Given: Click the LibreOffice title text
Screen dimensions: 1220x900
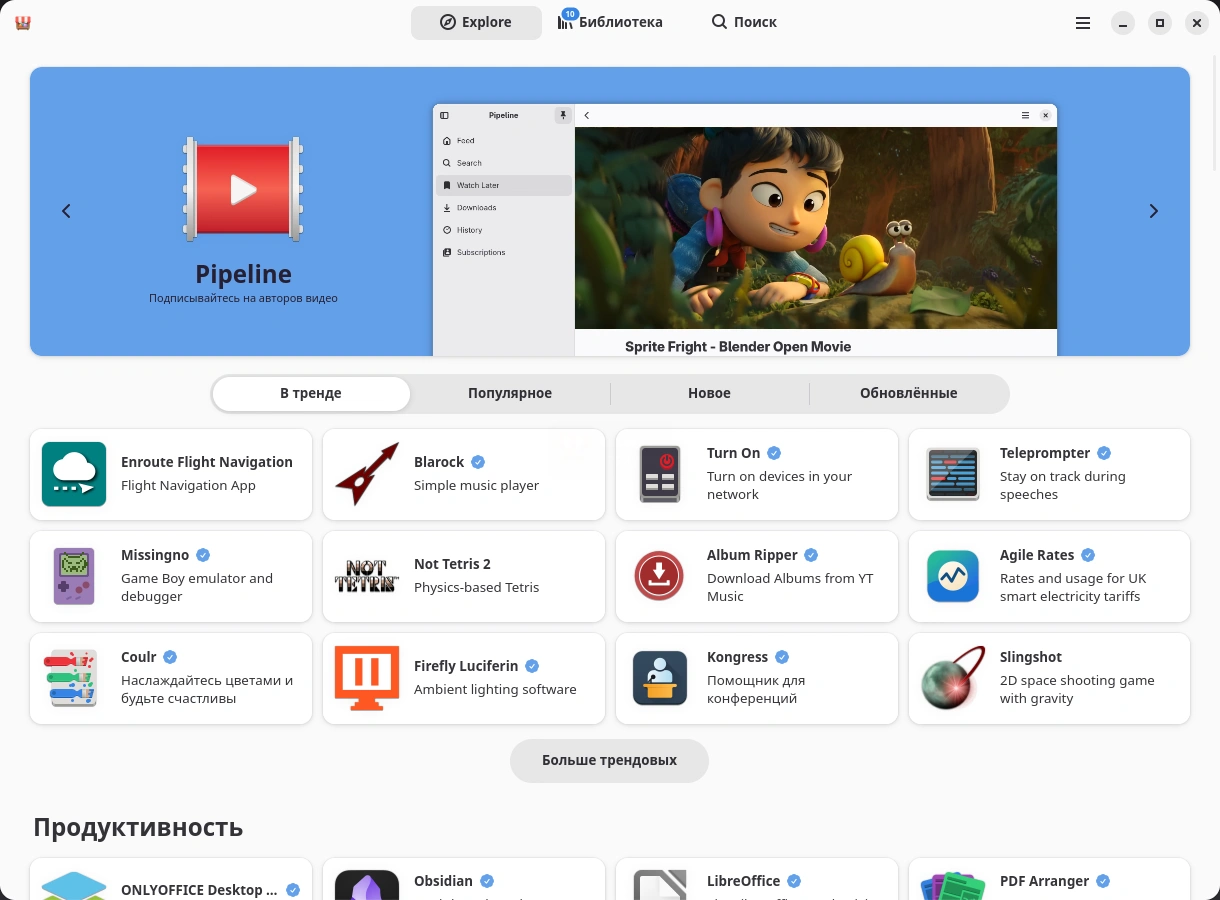Looking at the screenshot, I should (x=743, y=881).
